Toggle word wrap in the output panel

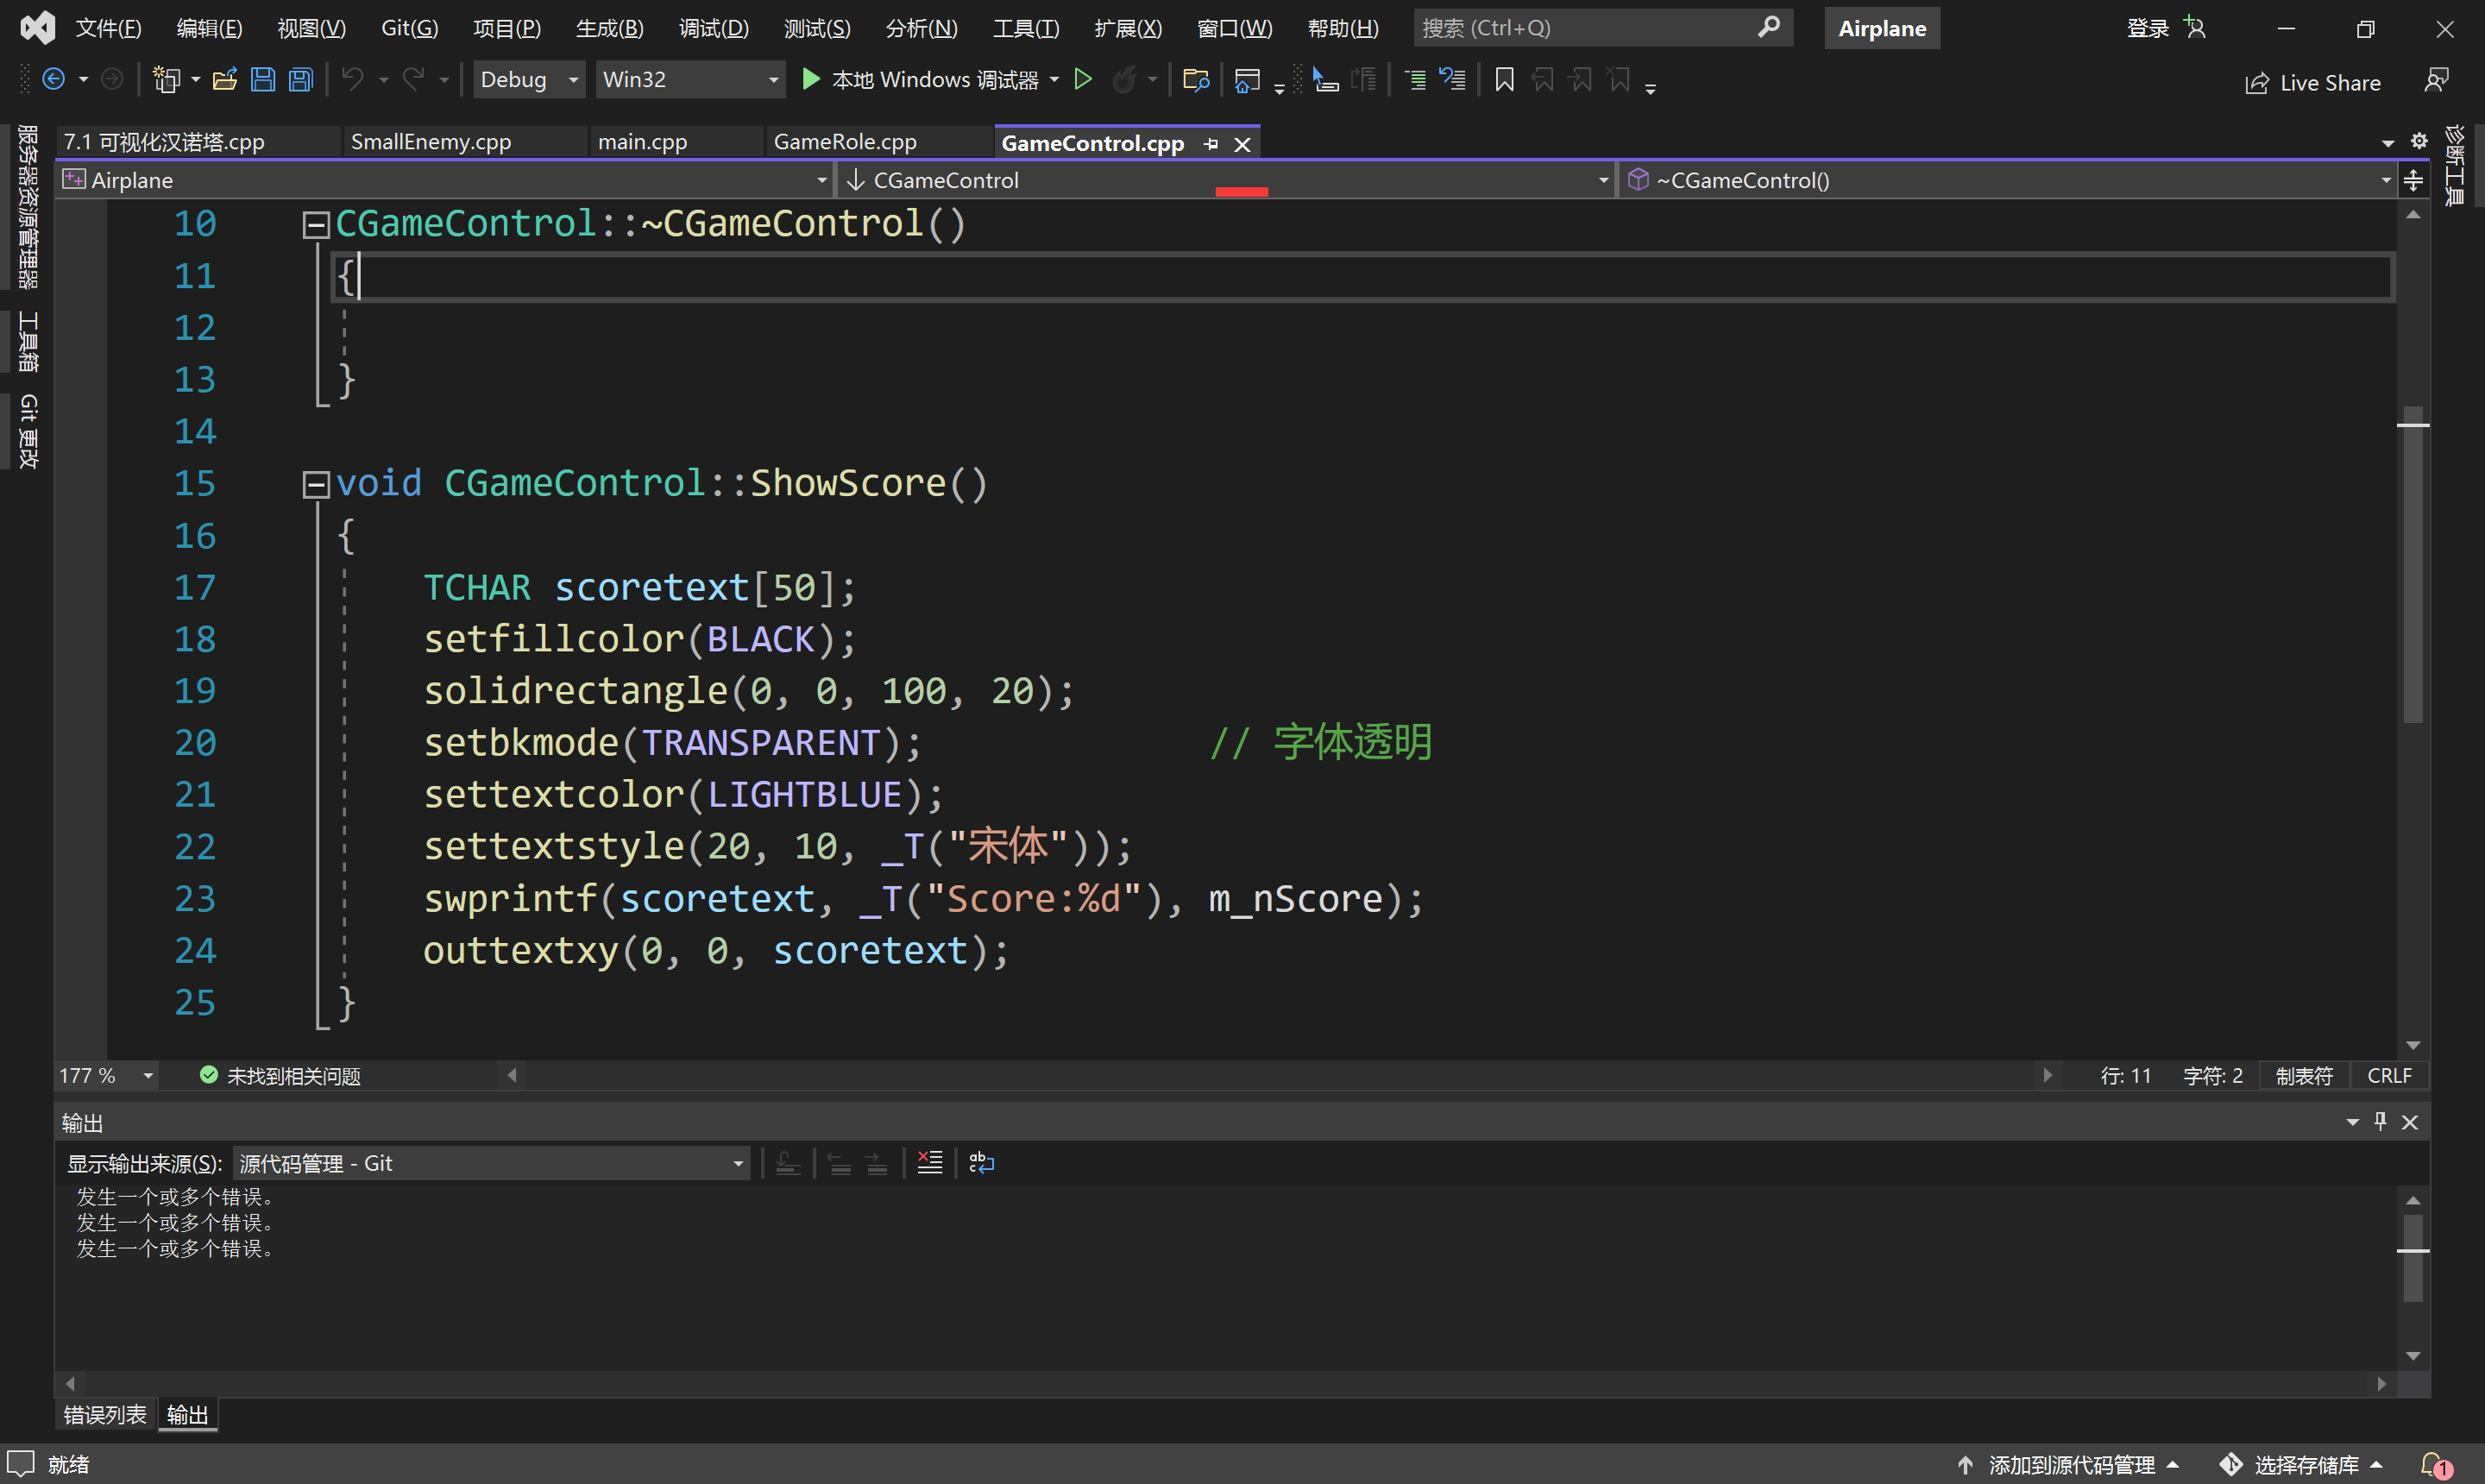click(982, 1163)
